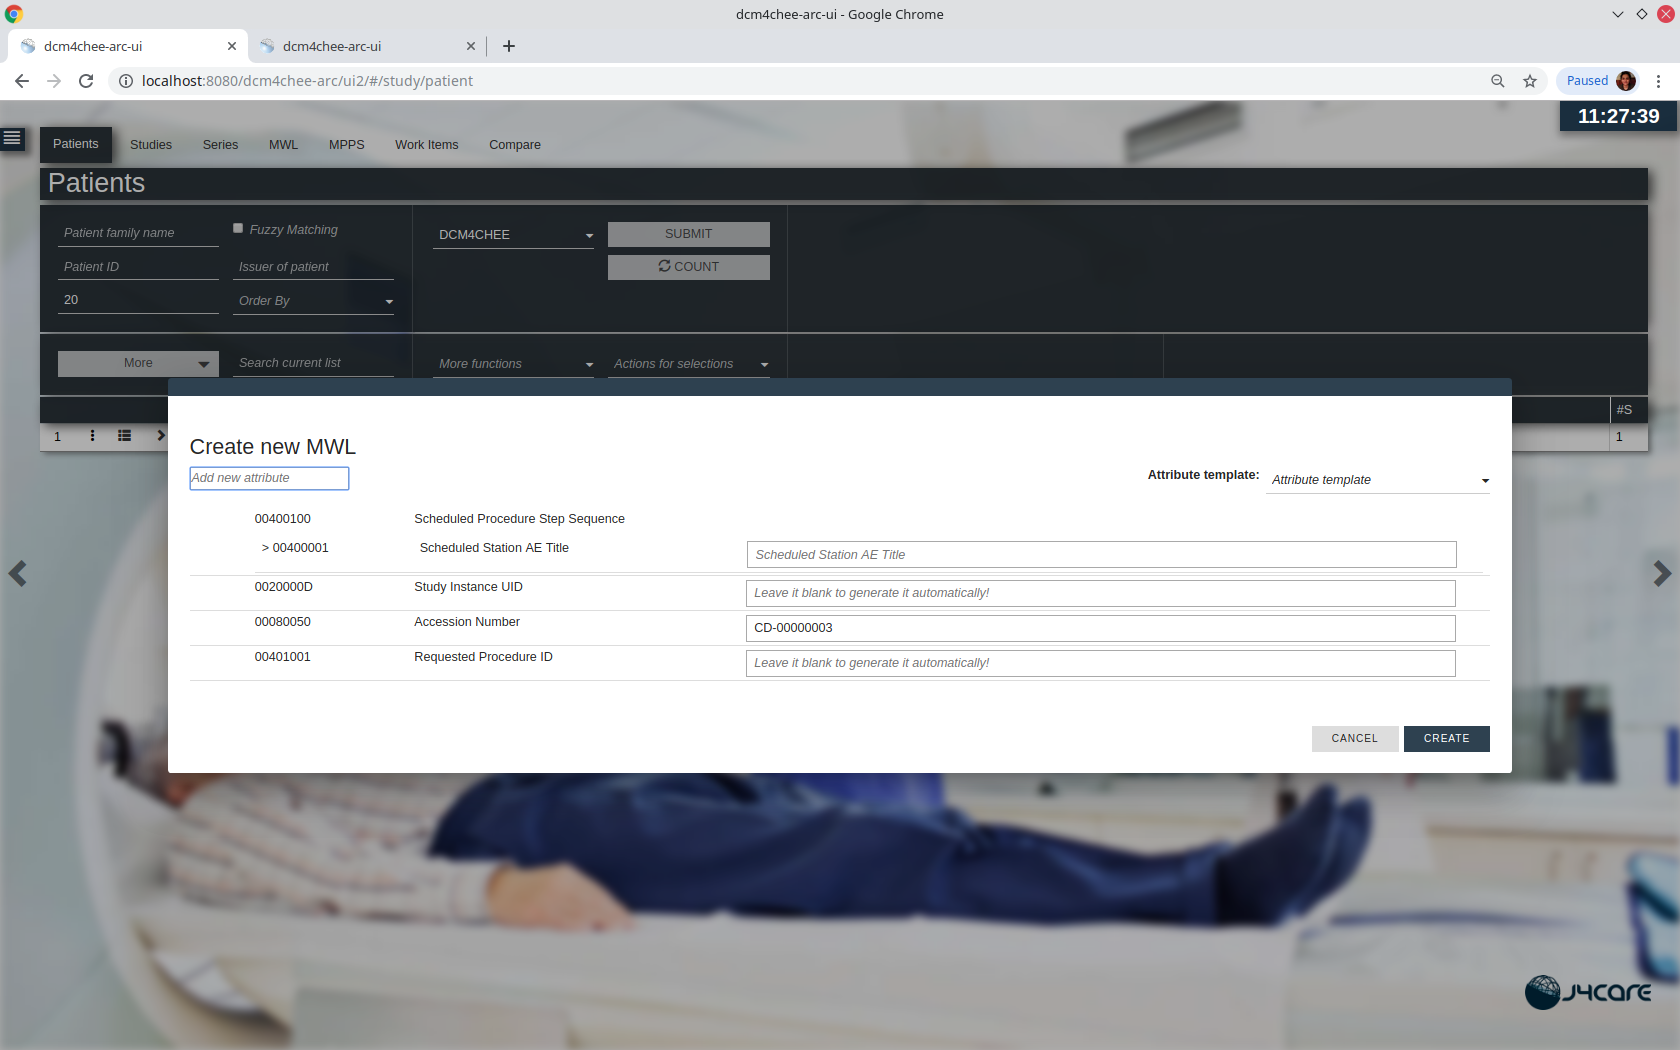Click the Accession Number field containing CD-00000003
This screenshot has height=1050, width=1680.
1100,628
